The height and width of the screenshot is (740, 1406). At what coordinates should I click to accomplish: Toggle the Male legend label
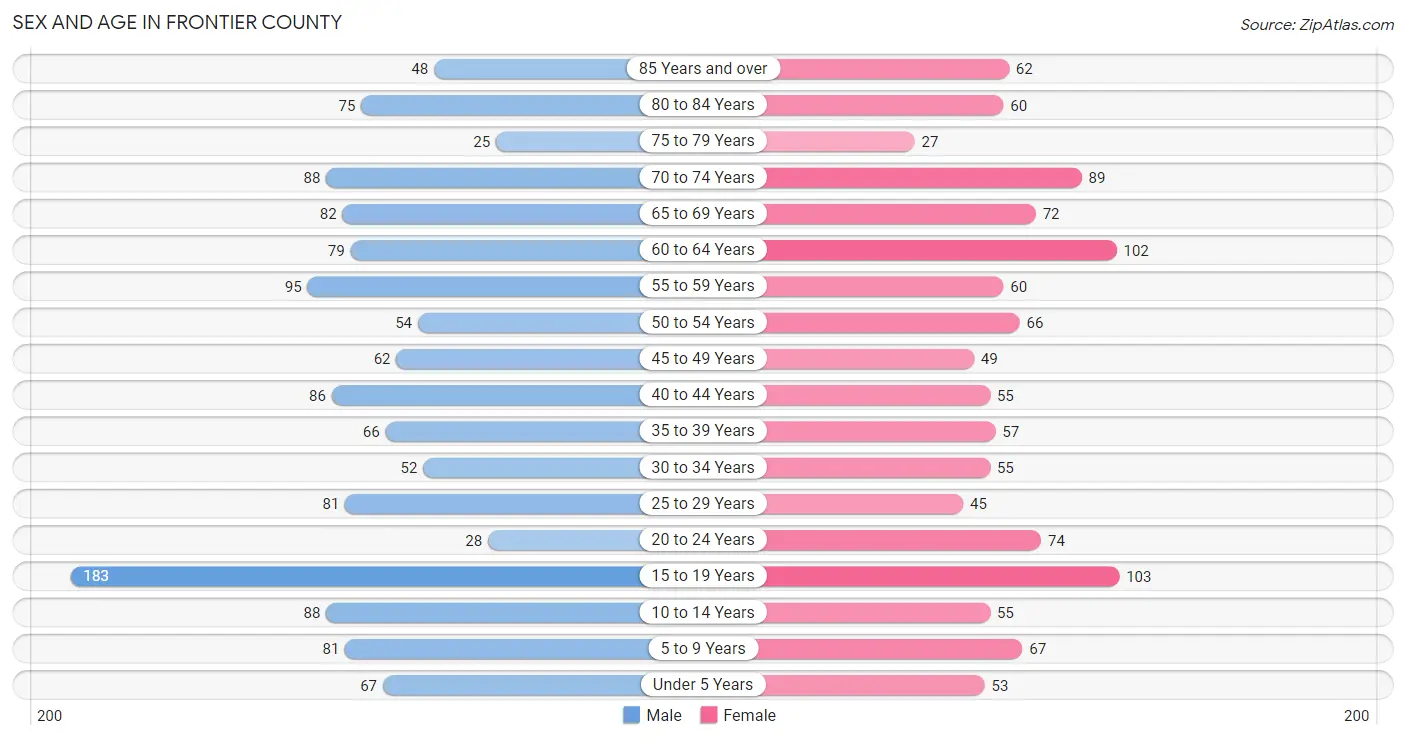coord(664,715)
